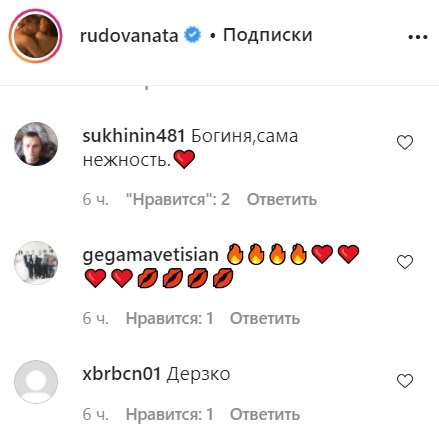Open the rudovanata username link
Image resolution: width=439 pixels, height=448 pixels.
click(x=129, y=35)
